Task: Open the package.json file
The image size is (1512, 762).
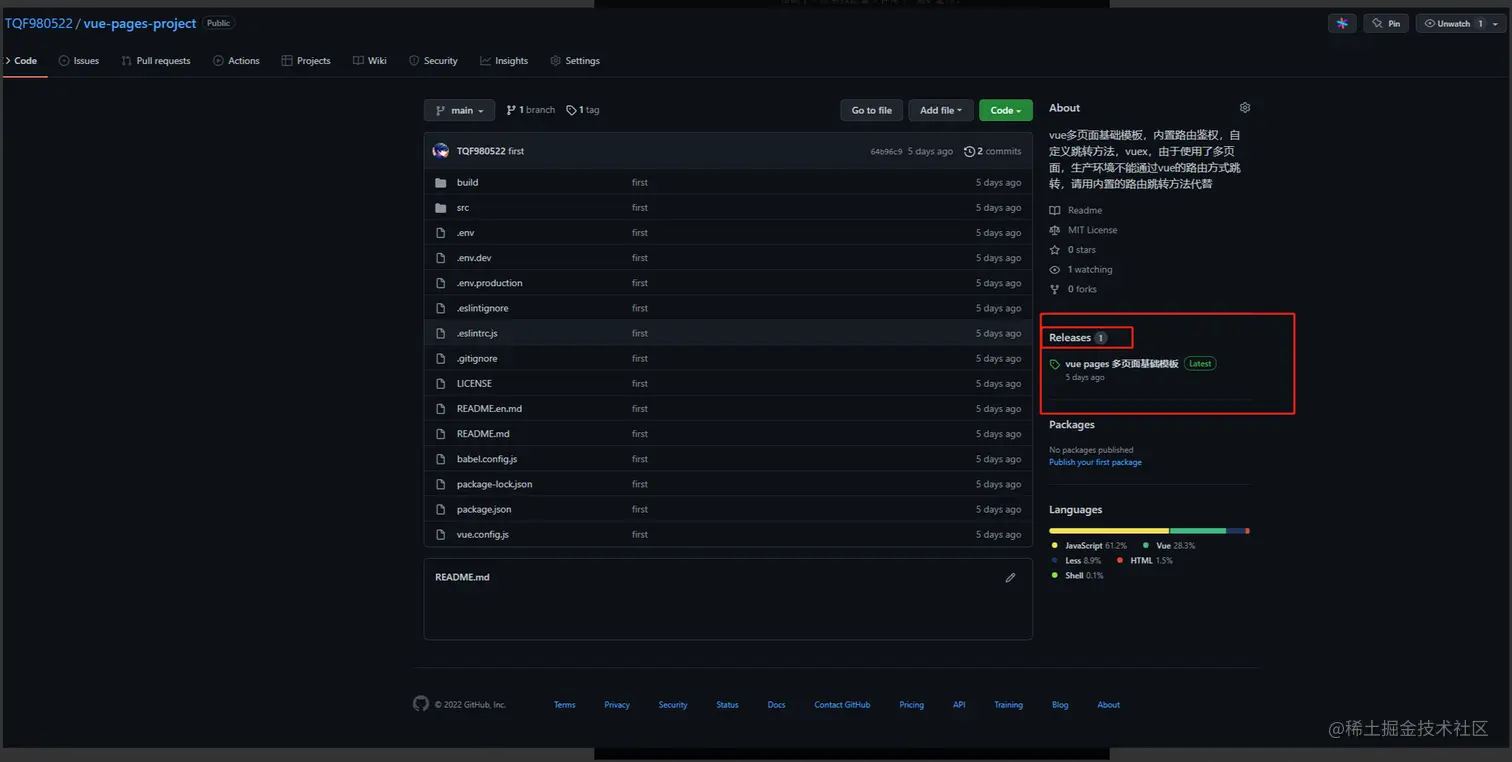Action: 484,509
